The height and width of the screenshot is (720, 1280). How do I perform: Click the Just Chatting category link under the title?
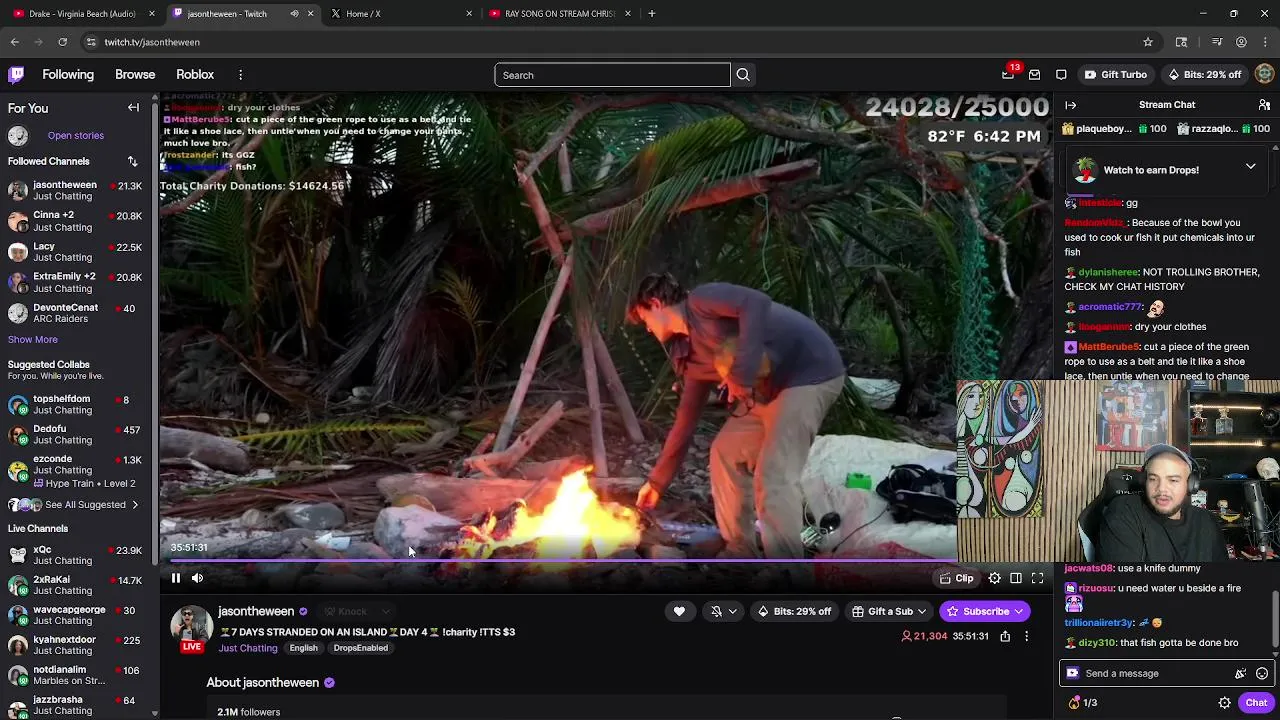pyautogui.click(x=248, y=648)
